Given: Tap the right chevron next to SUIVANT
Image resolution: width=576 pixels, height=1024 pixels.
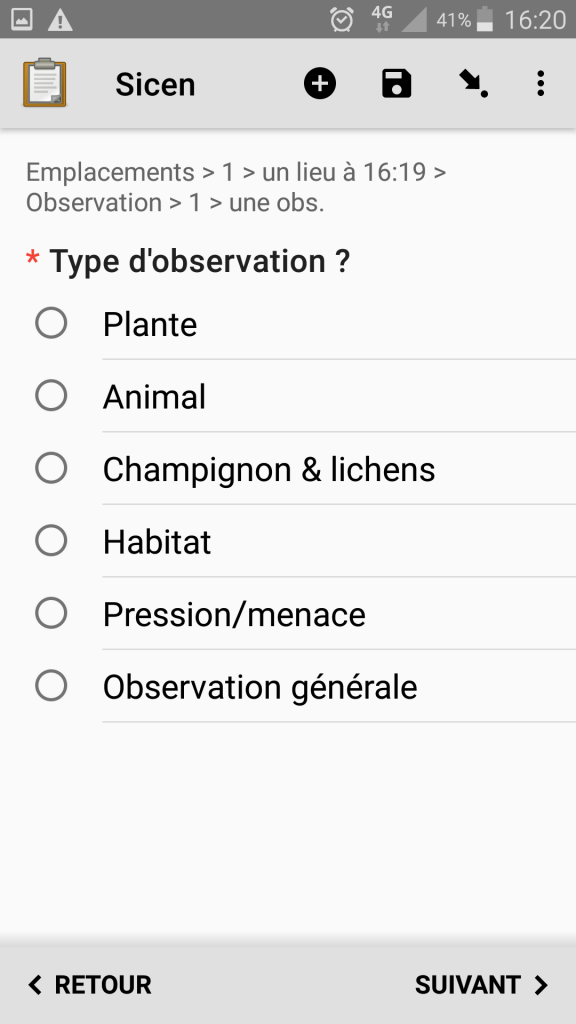Looking at the screenshot, I should click(x=541, y=985).
